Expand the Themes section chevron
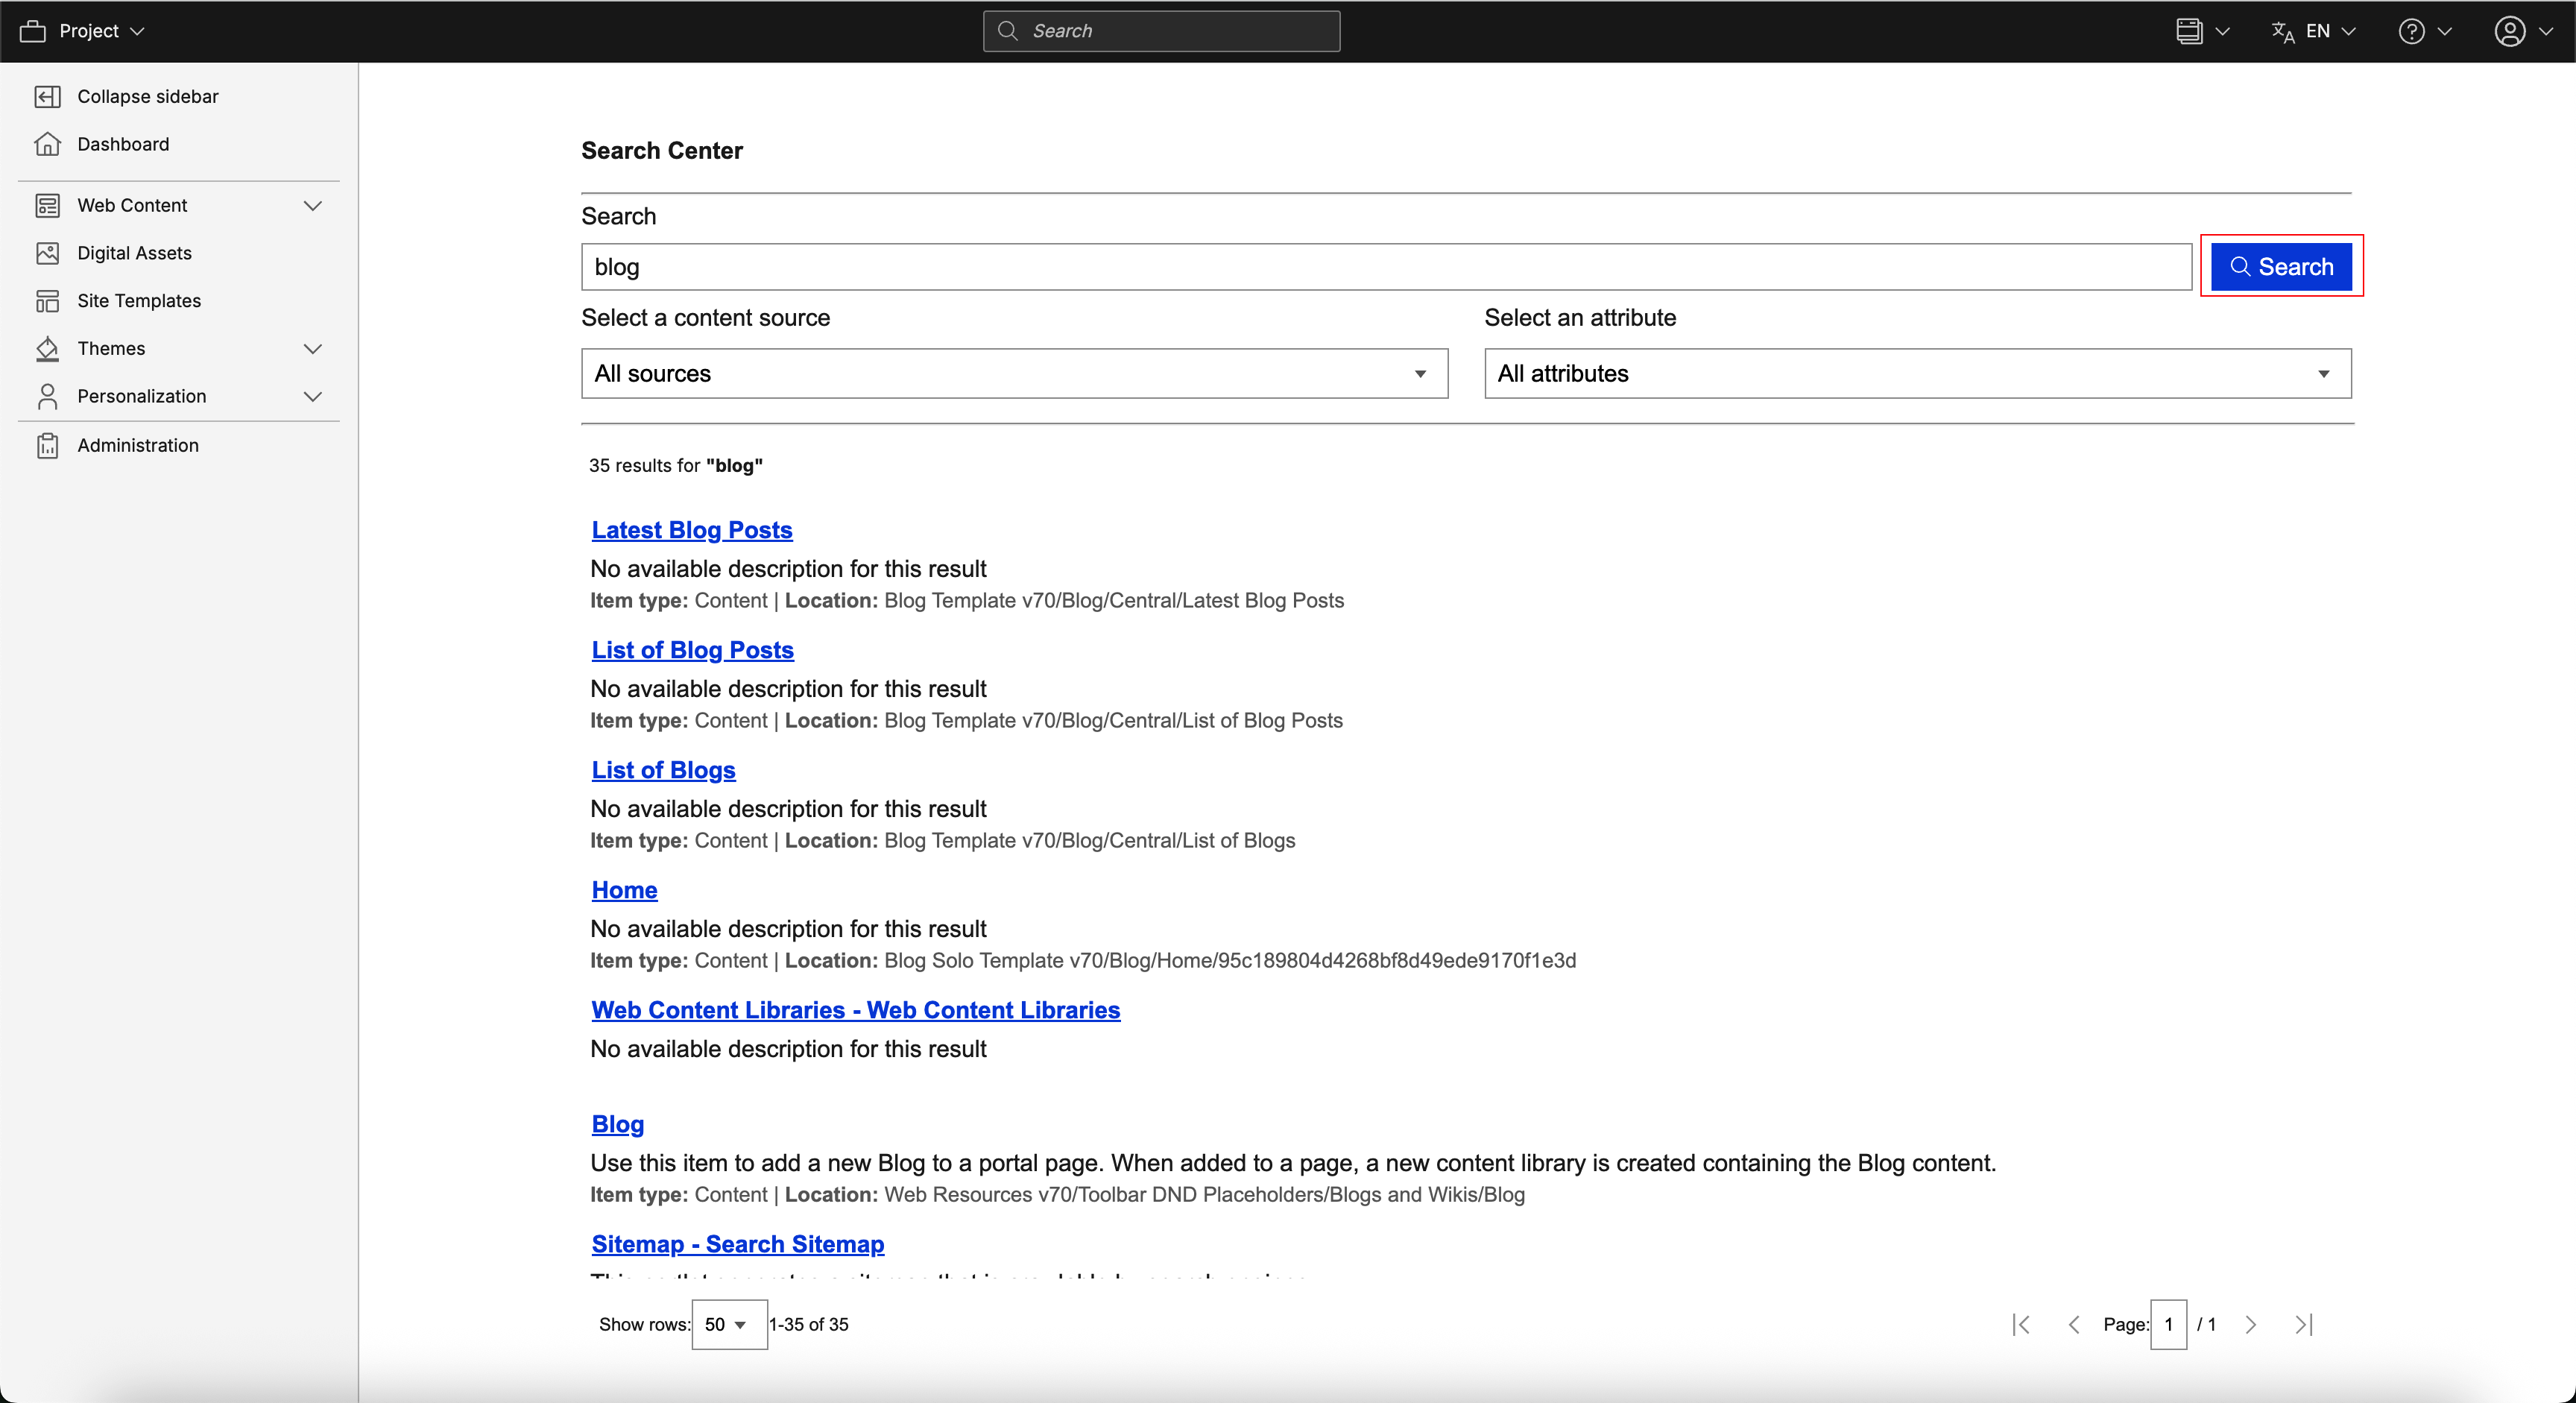2576x1403 pixels. (312, 349)
